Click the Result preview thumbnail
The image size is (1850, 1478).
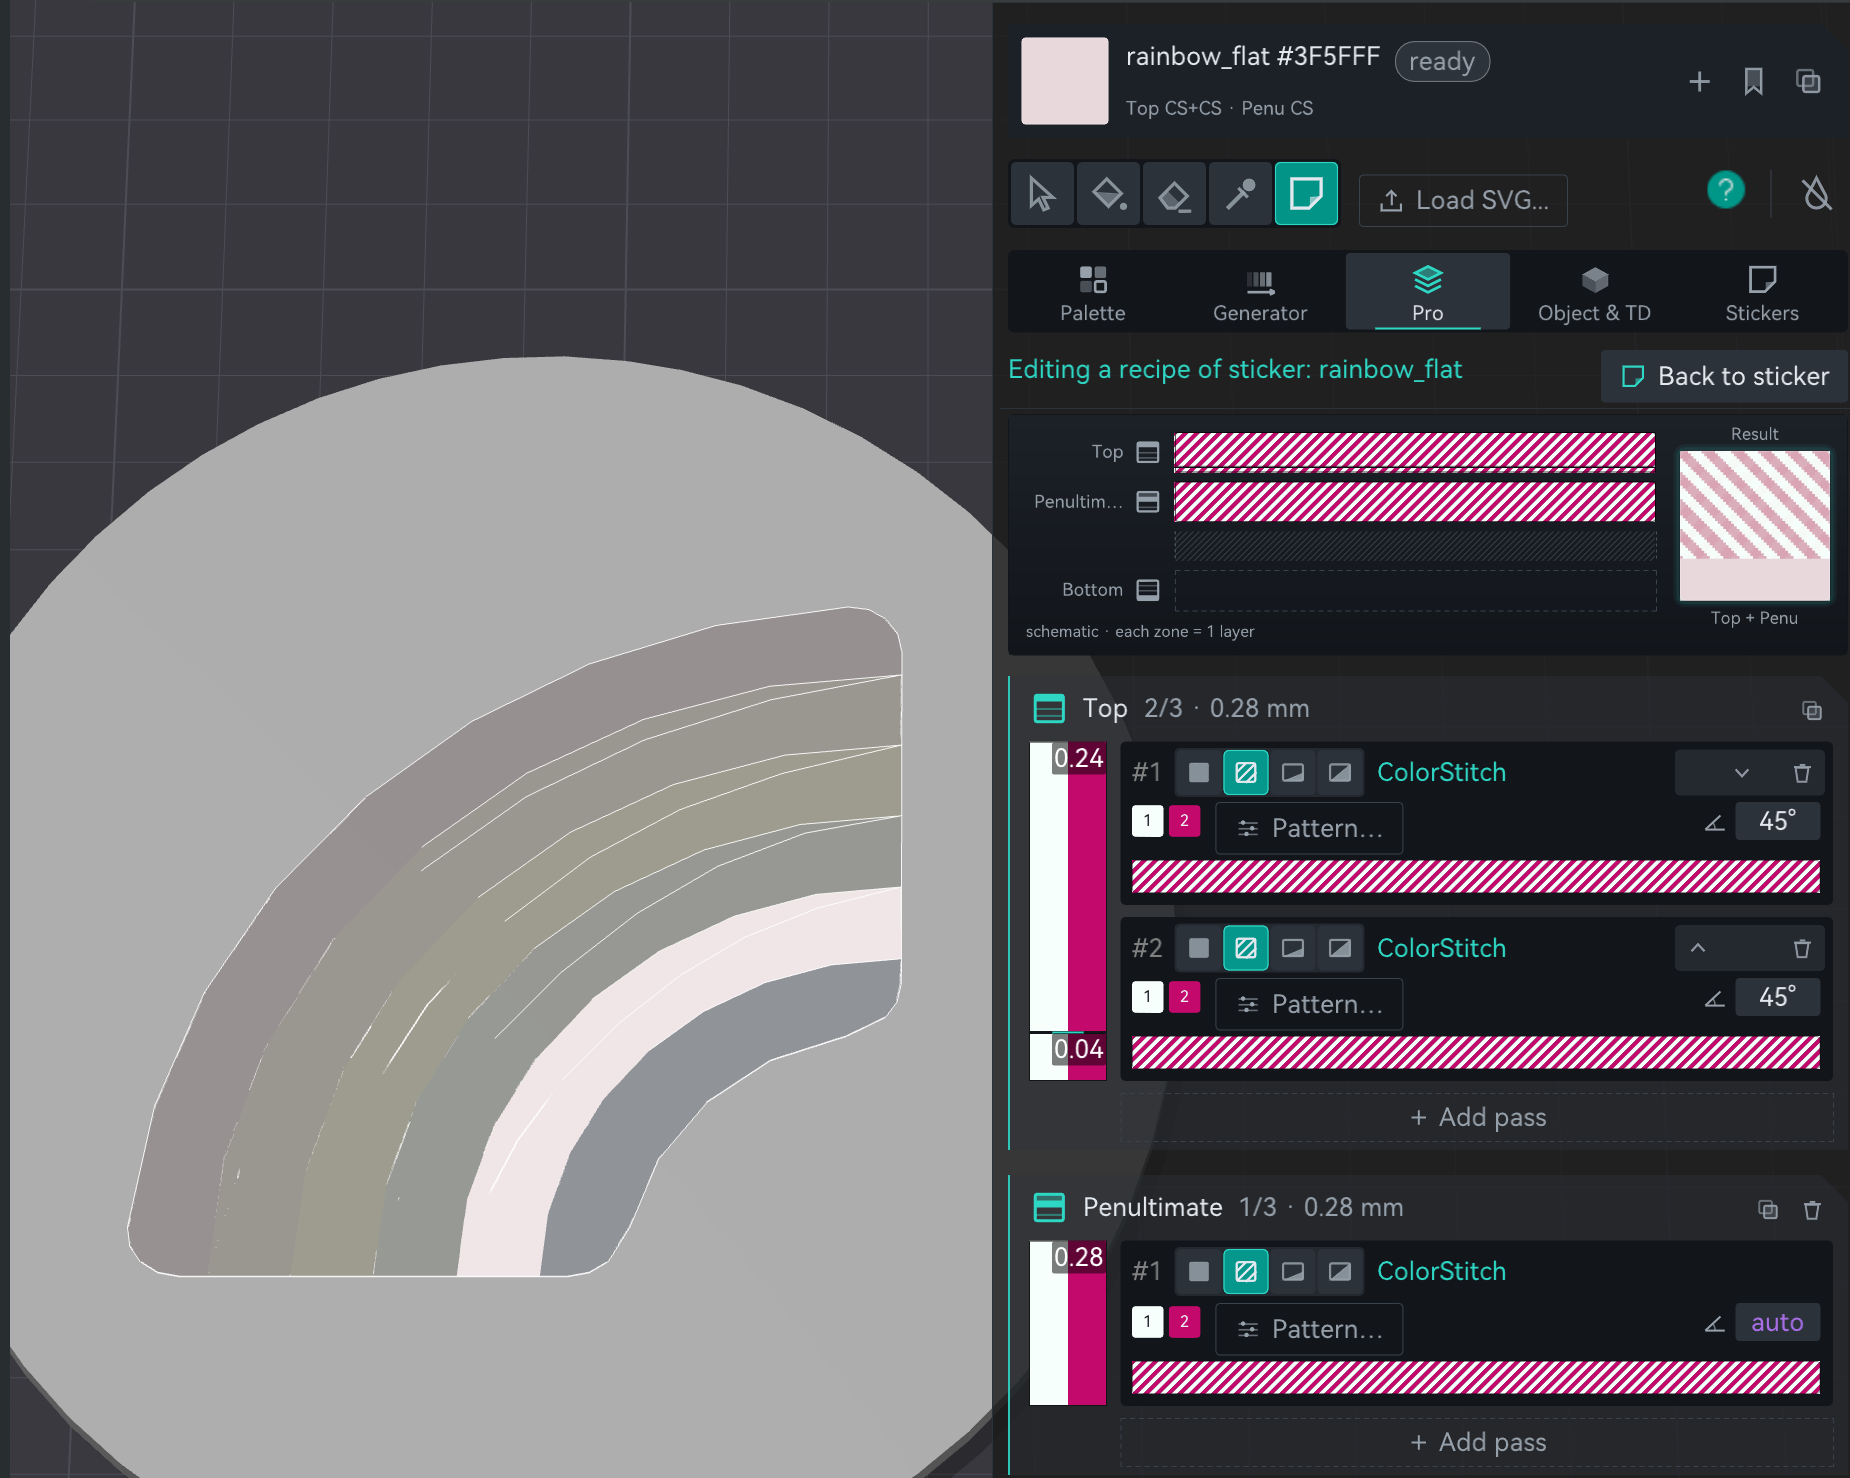pyautogui.click(x=1754, y=526)
